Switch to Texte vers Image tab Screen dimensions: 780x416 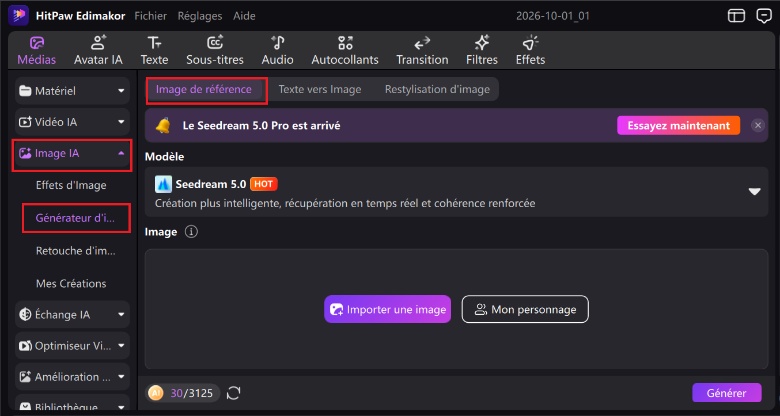click(320, 90)
